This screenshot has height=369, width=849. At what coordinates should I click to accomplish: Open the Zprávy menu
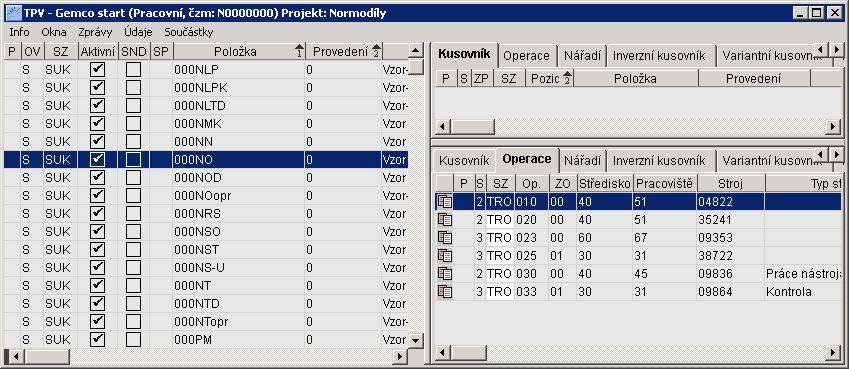pyautogui.click(x=95, y=32)
